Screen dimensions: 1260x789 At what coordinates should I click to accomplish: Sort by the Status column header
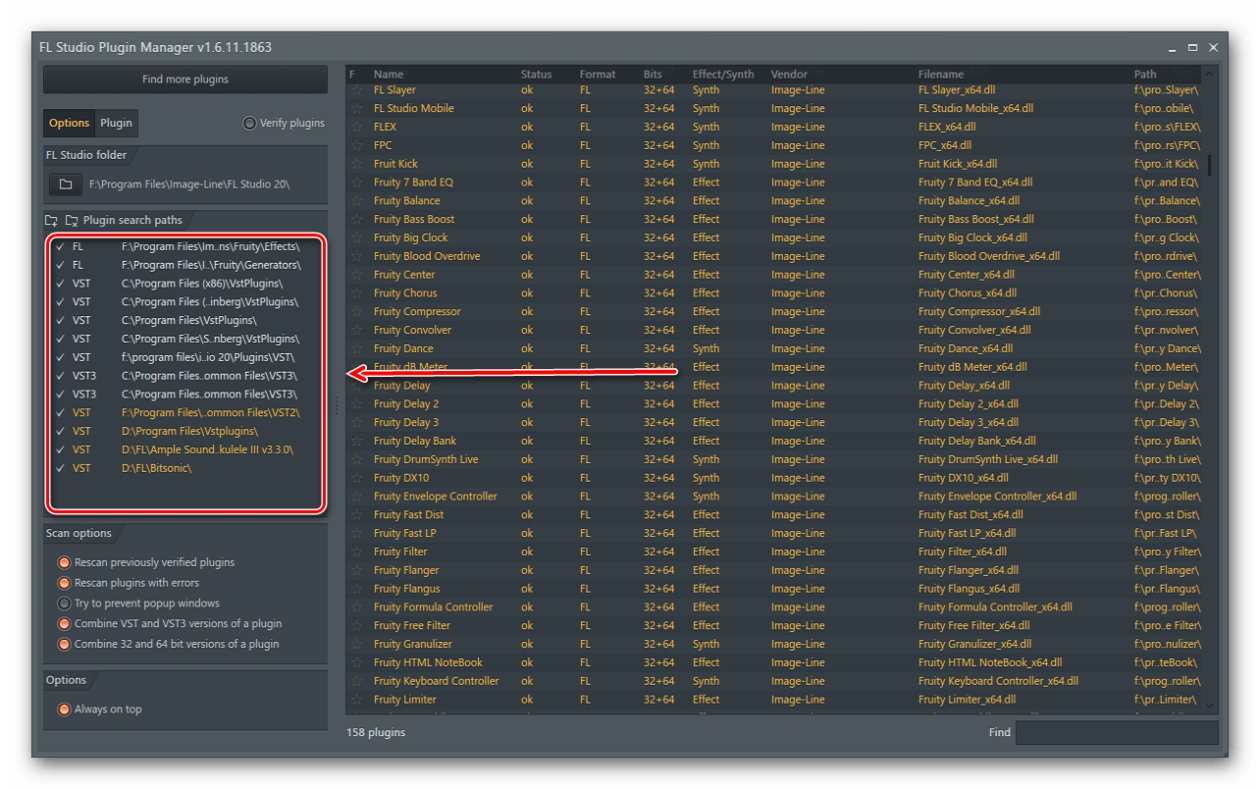[536, 74]
